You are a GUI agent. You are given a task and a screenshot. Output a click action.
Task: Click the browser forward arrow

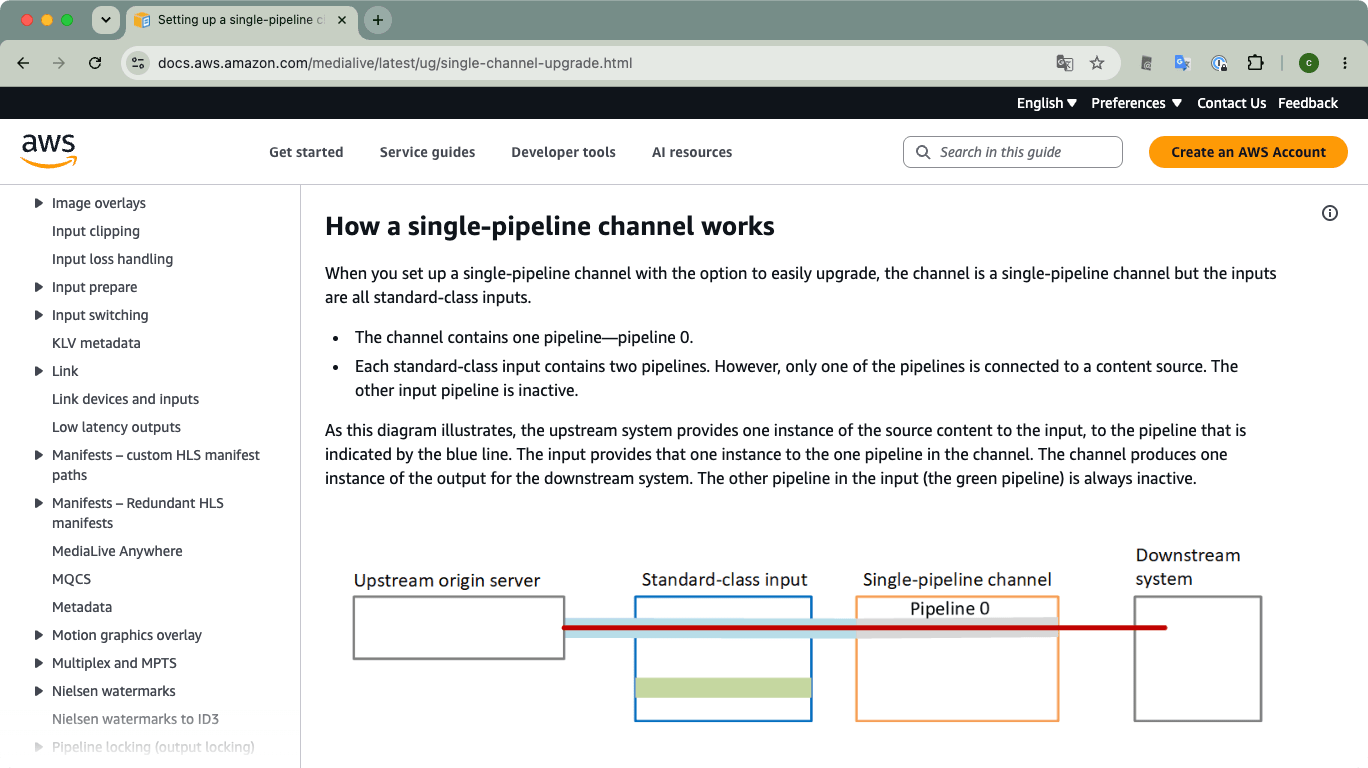coord(59,63)
